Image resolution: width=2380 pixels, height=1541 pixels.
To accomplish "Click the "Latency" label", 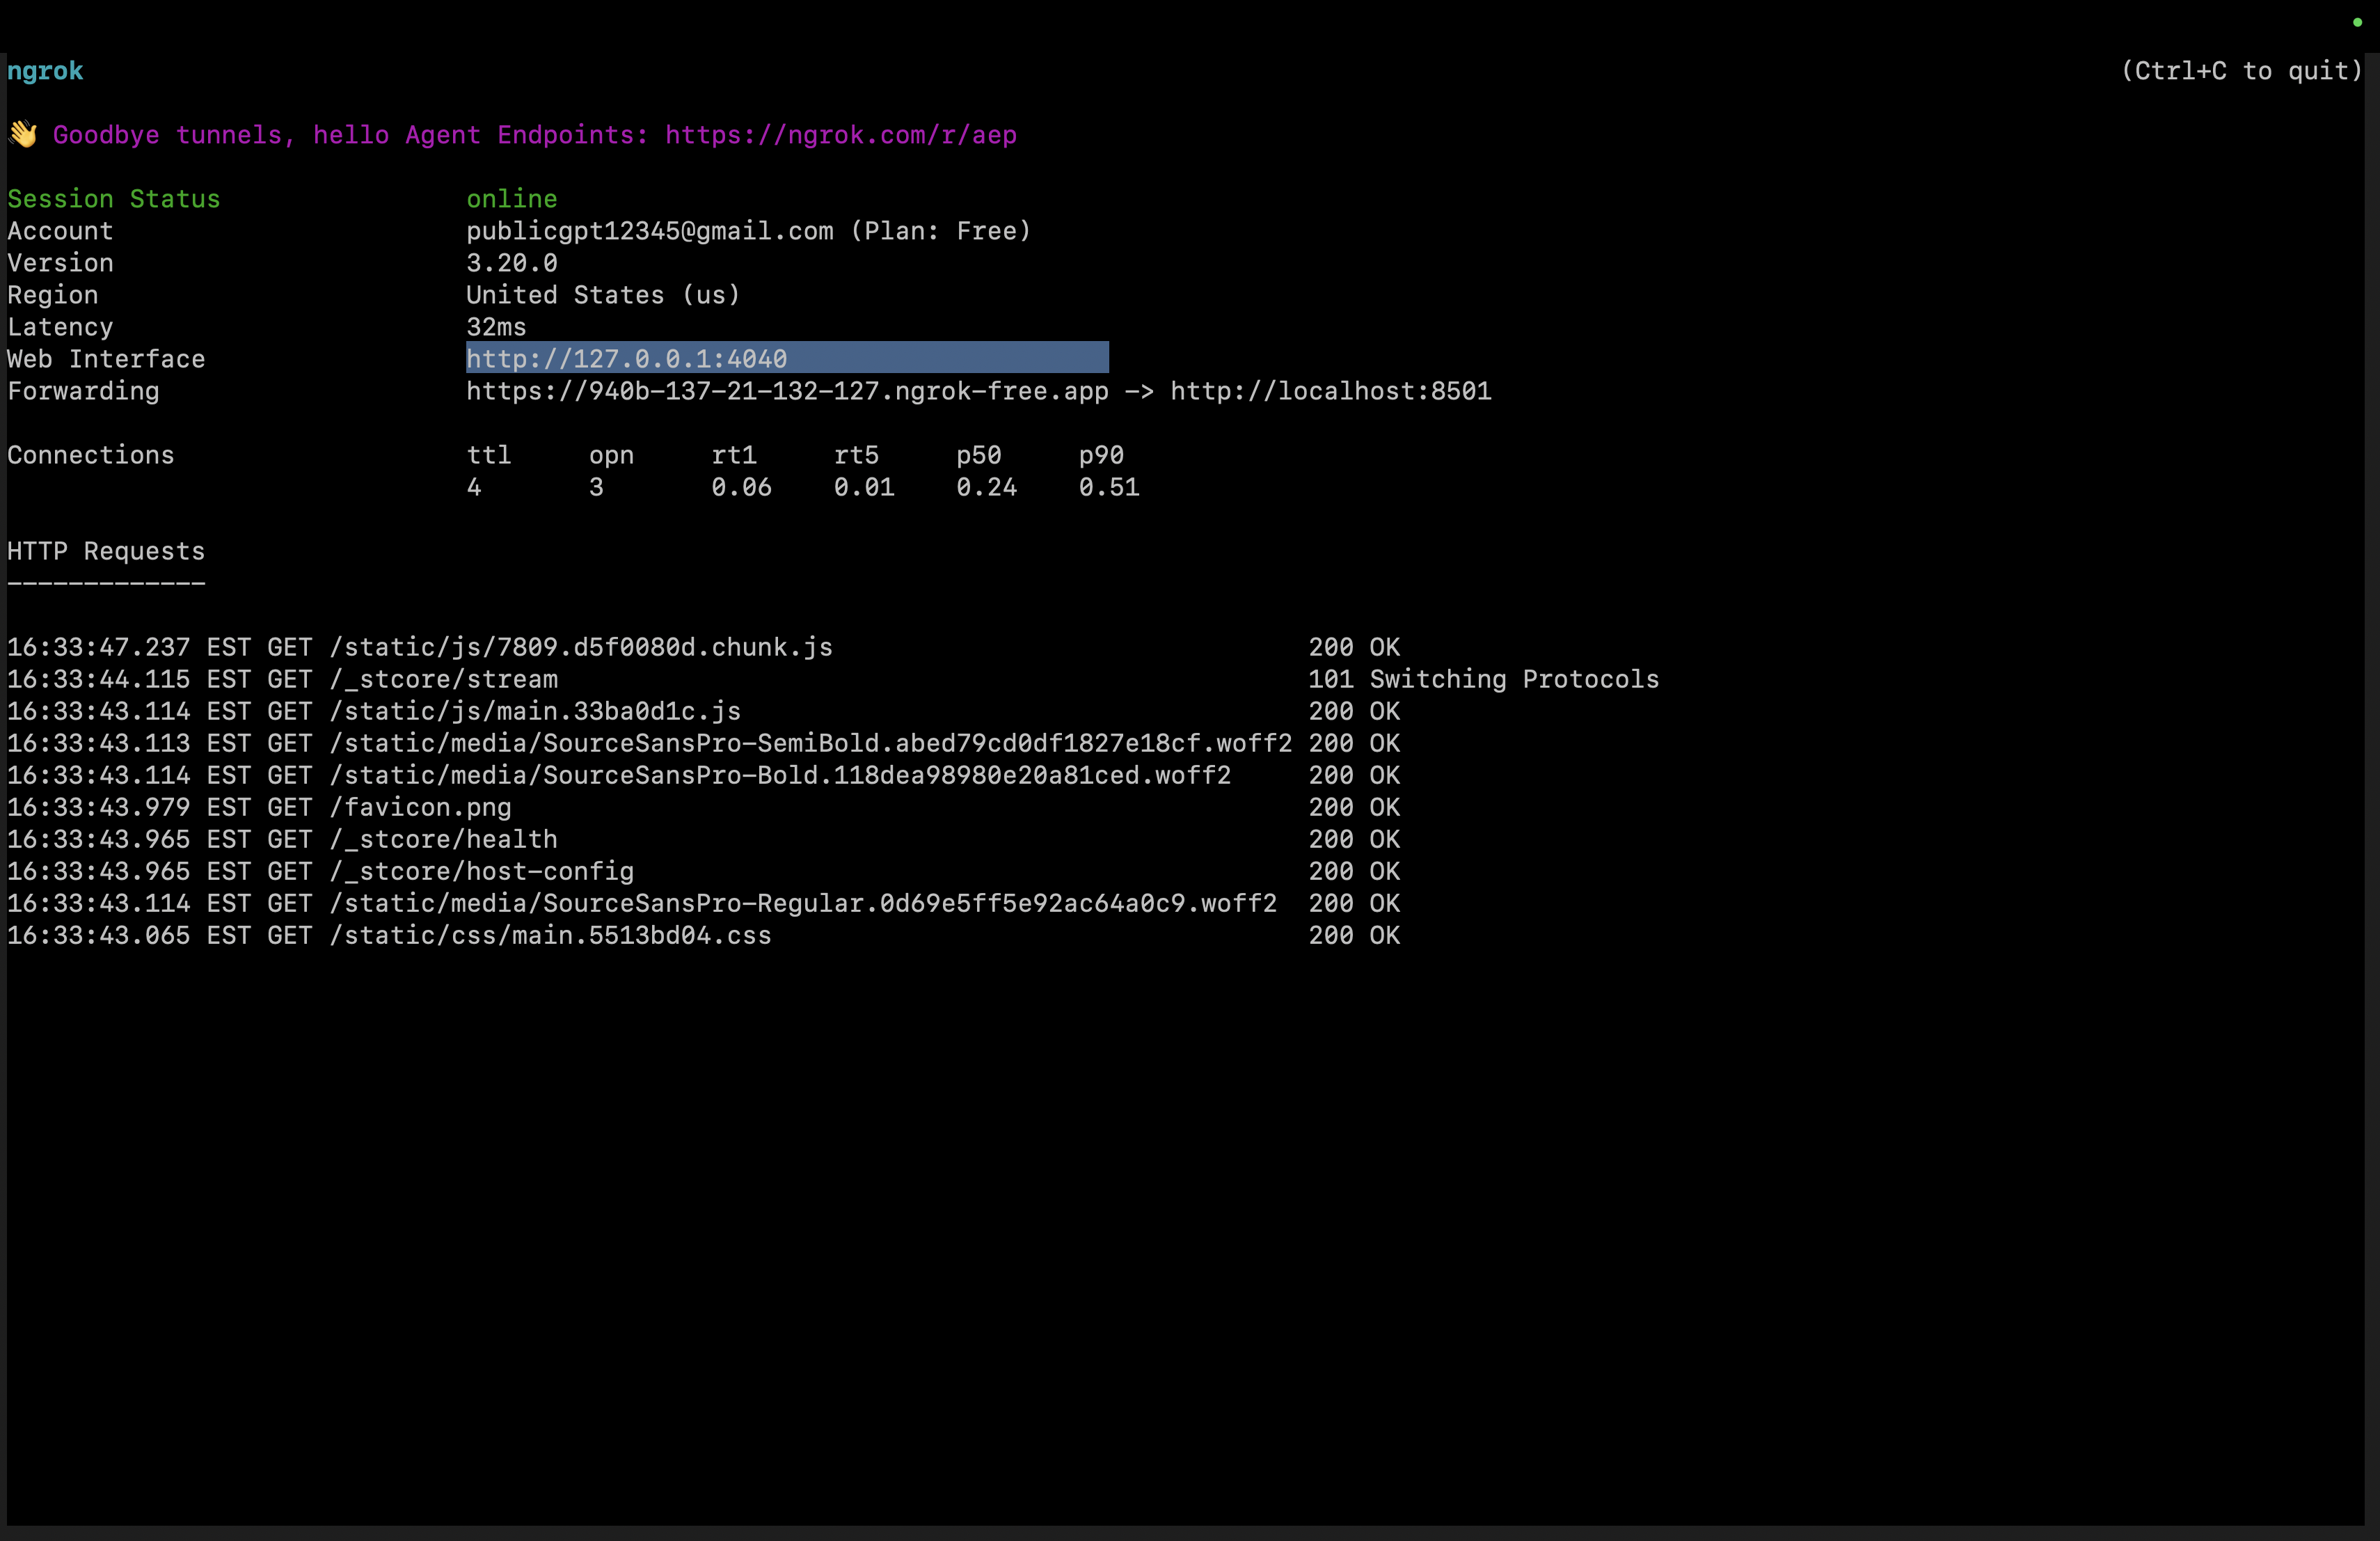I will tap(60, 327).
